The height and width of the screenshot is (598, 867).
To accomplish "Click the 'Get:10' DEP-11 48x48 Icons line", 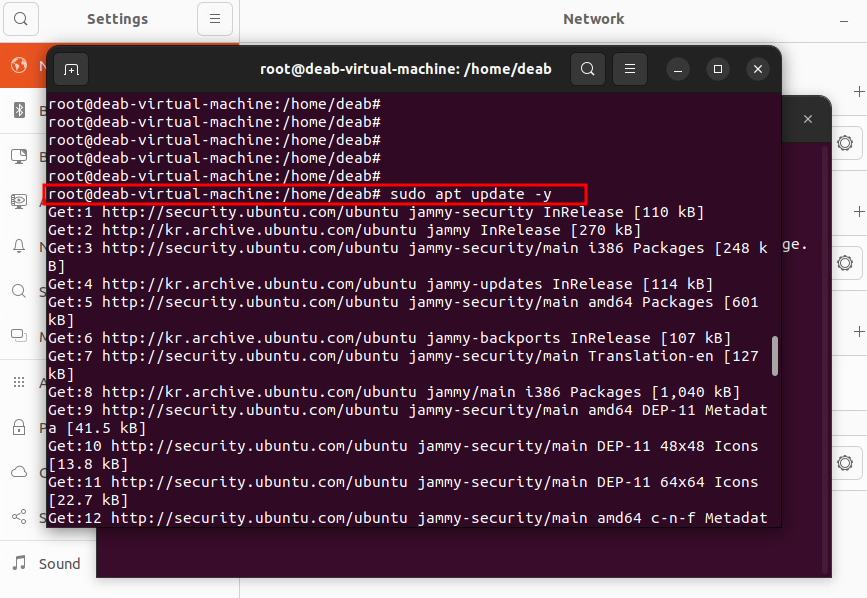I will pyautogui.click(x=403, y=455).
